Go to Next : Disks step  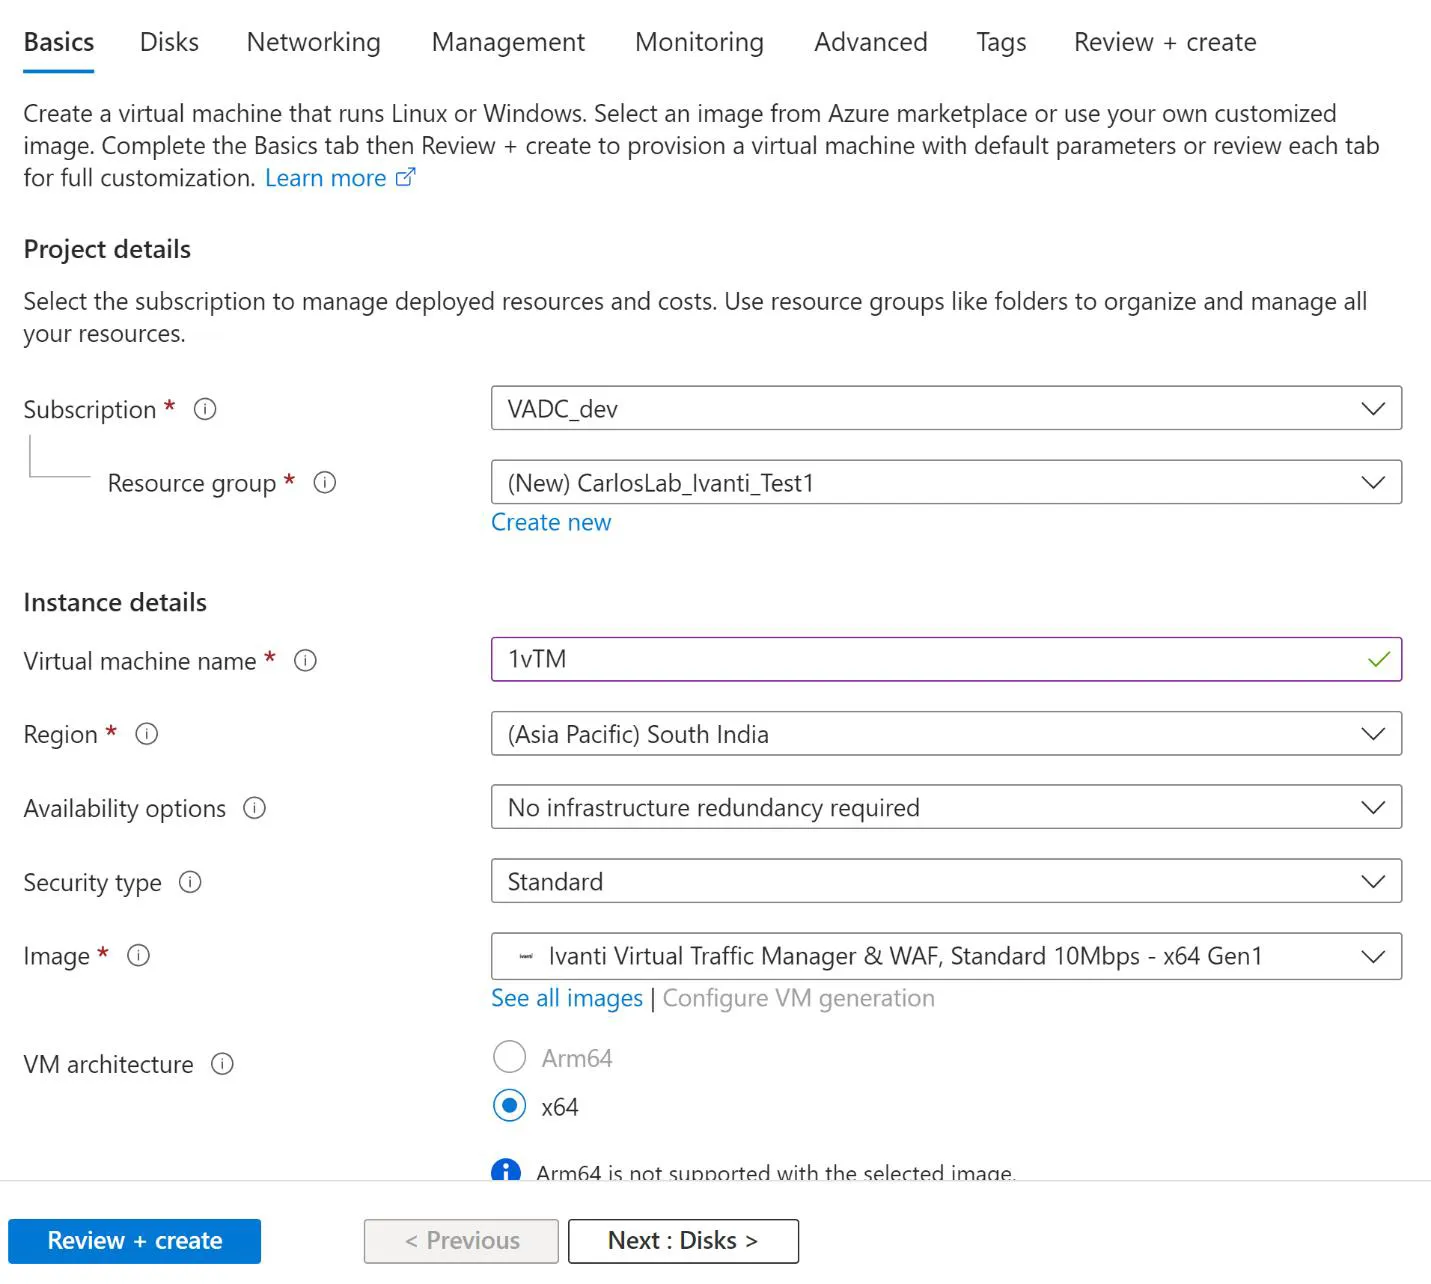coord(683,1241)
